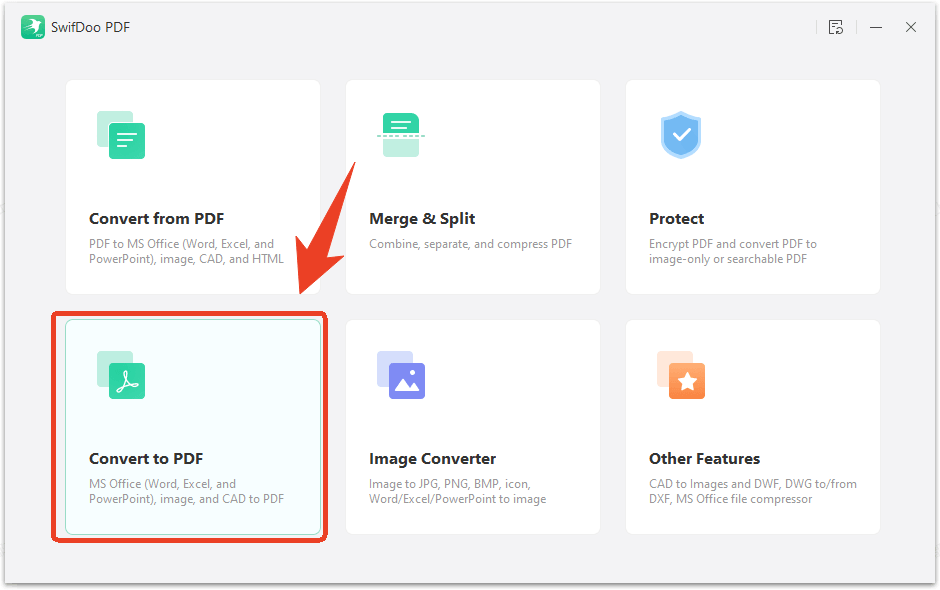Open the Convert from PDF heading
This screenshot has height=590, width=940.
(156, 219)
